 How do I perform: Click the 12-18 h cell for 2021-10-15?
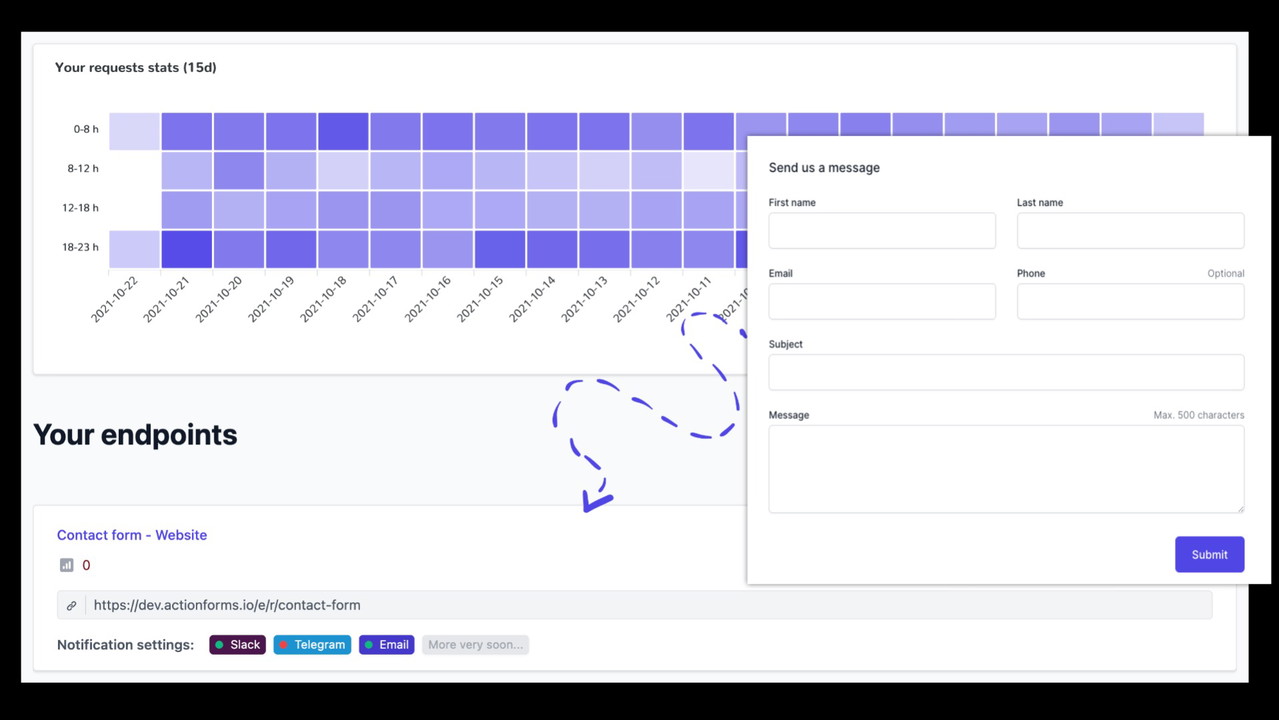(x=499, y=210)
